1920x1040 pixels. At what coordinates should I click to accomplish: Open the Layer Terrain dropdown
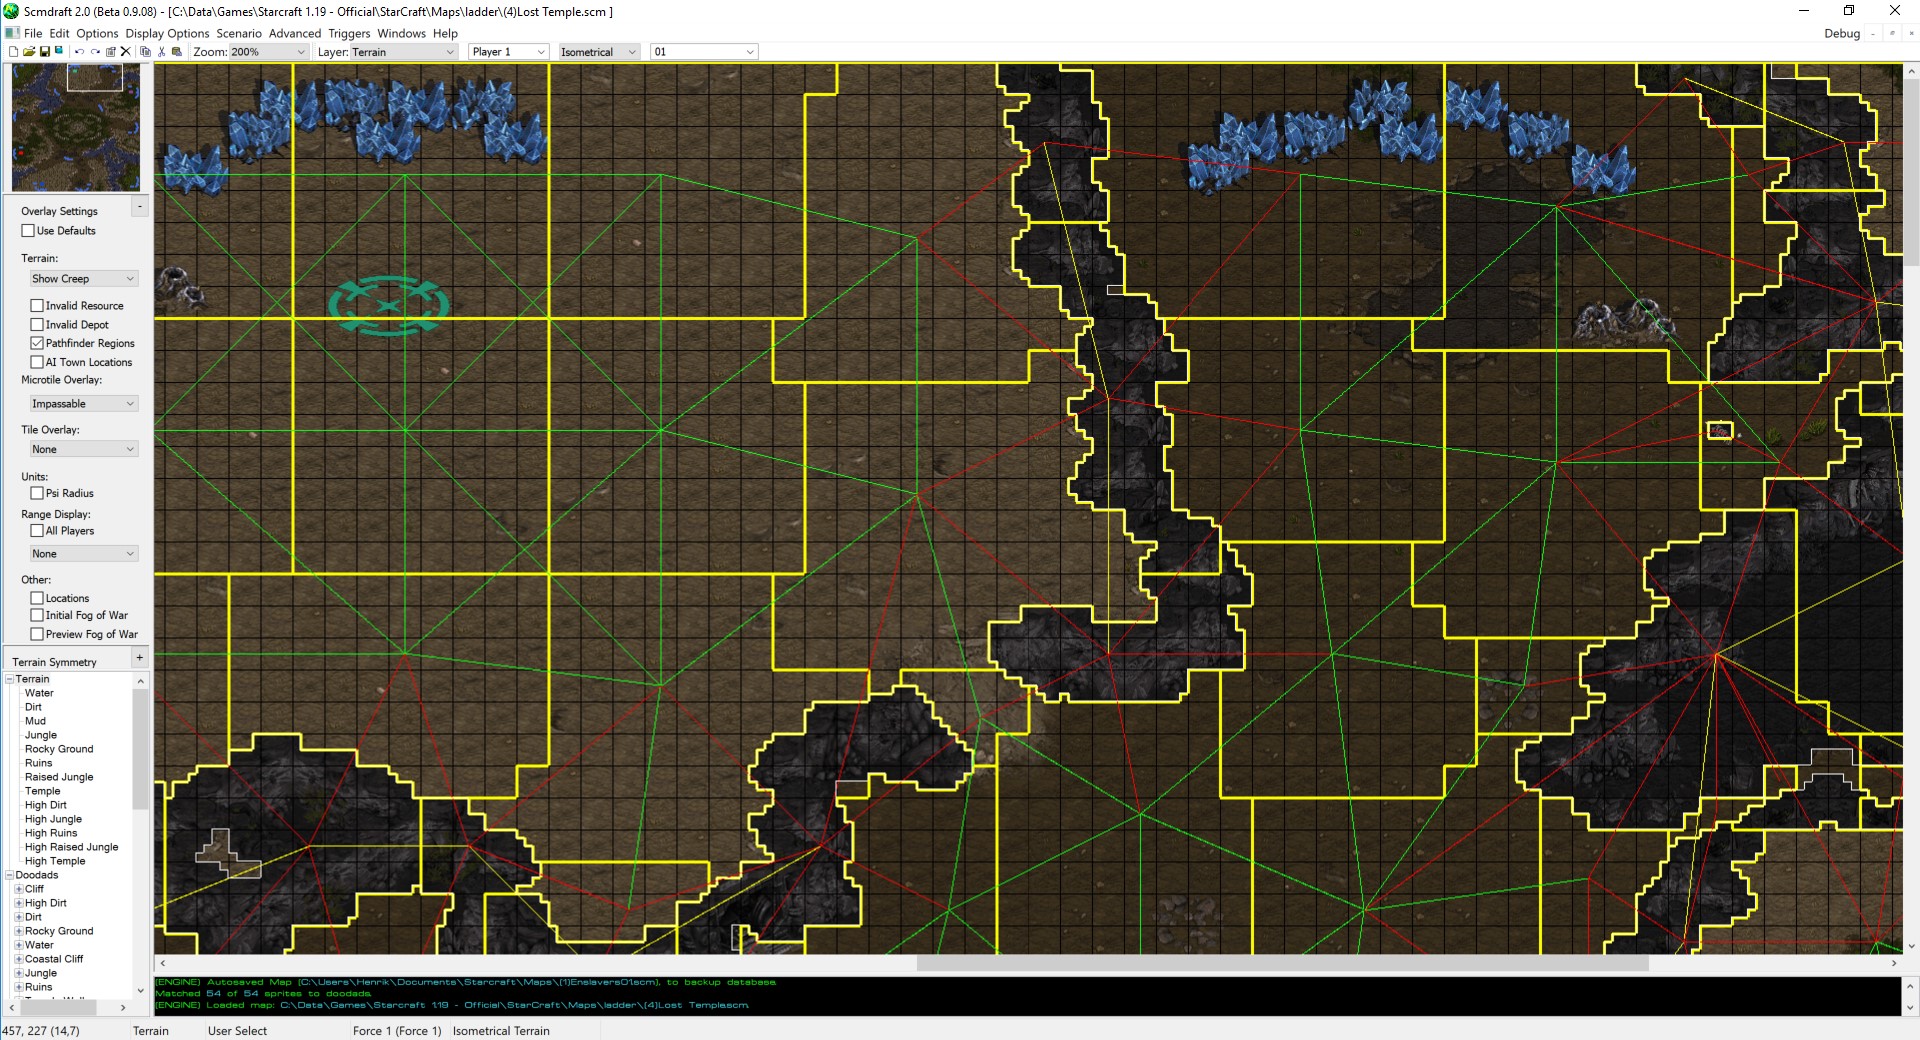tap(449, 52)
